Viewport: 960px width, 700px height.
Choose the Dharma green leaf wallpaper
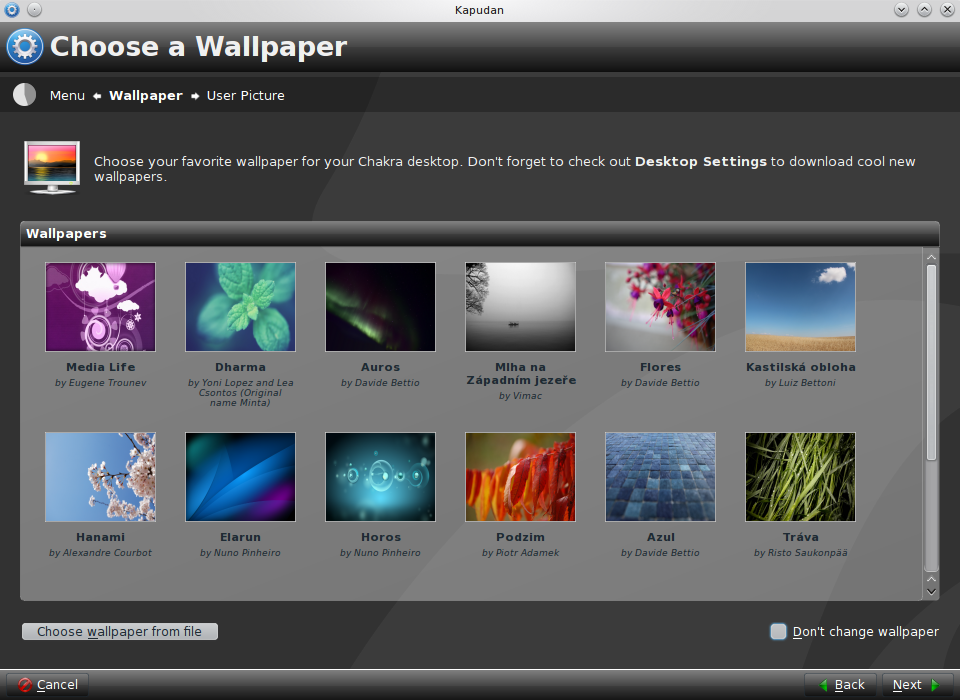[240, 307]
